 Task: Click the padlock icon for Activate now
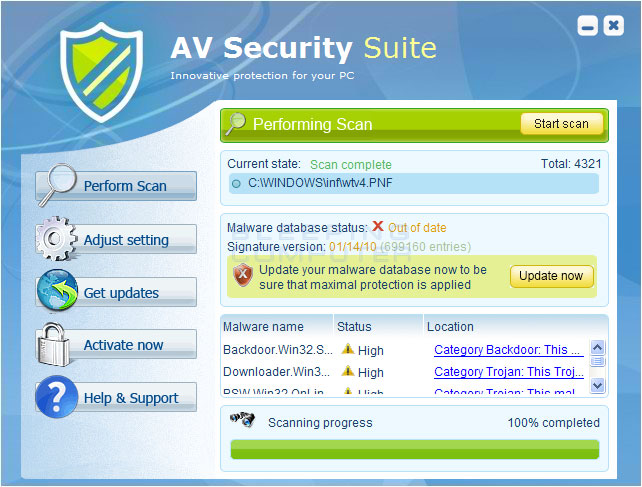tap(52, 344)
